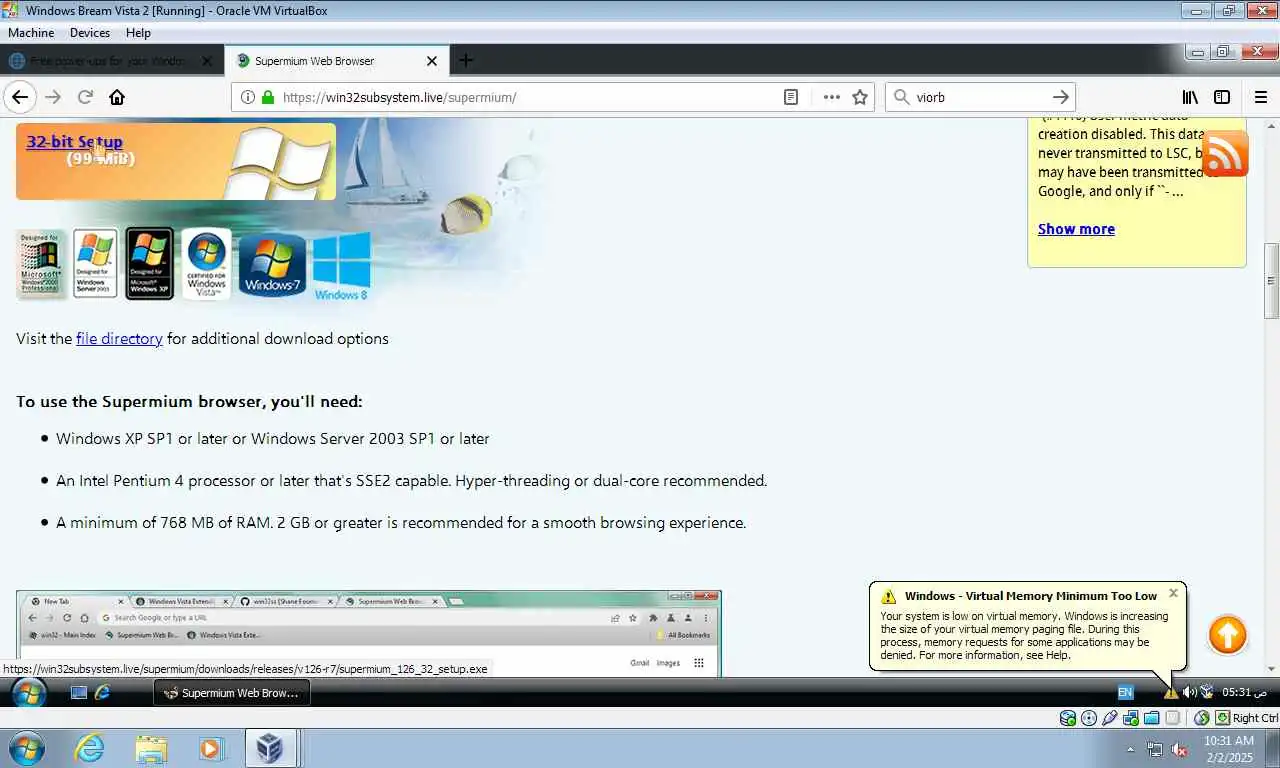
Task: Open the Devices menu in VirtualBox
Action: 90,33
